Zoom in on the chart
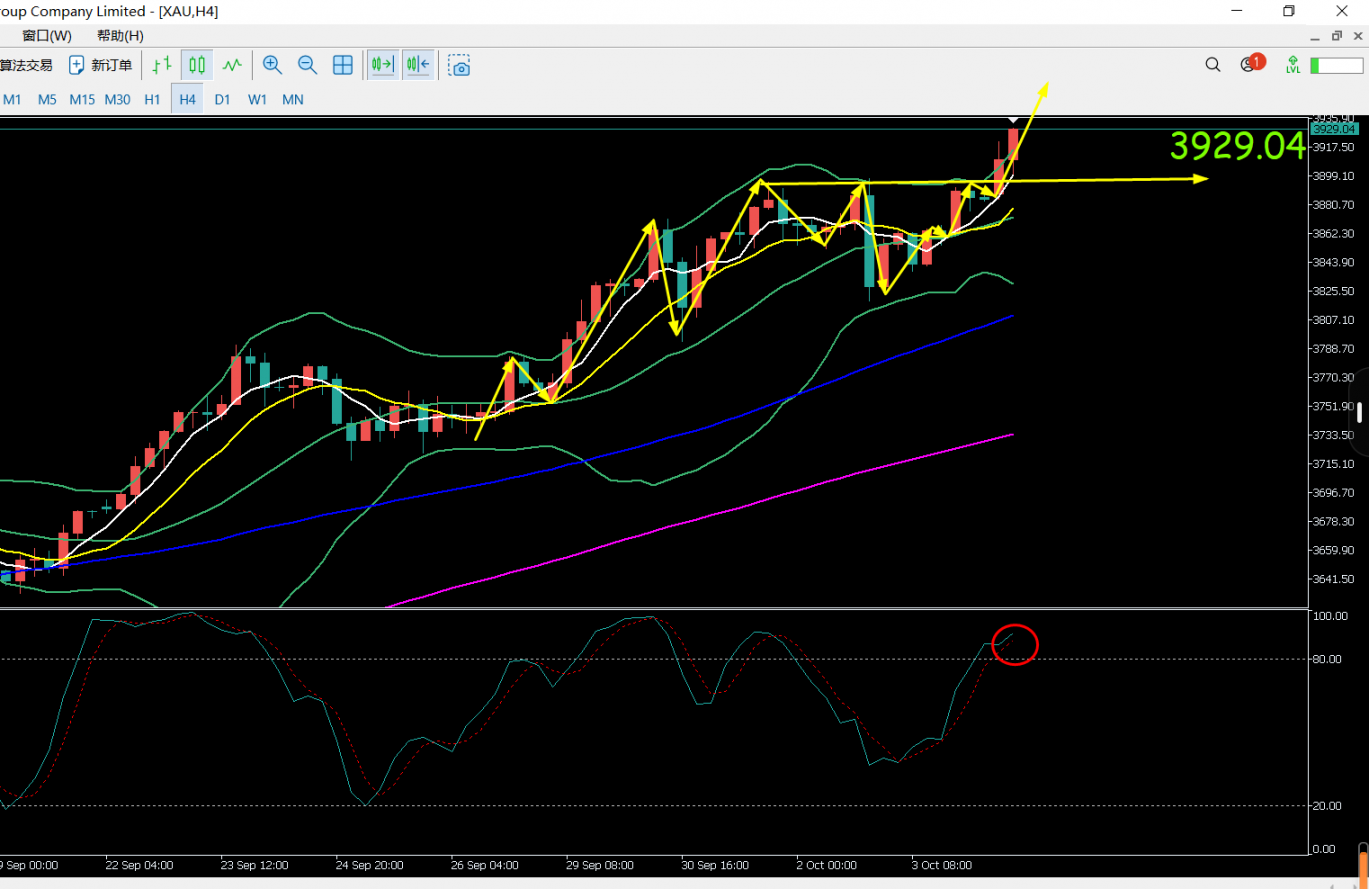The image size is (1369, 889). point(271,66)
